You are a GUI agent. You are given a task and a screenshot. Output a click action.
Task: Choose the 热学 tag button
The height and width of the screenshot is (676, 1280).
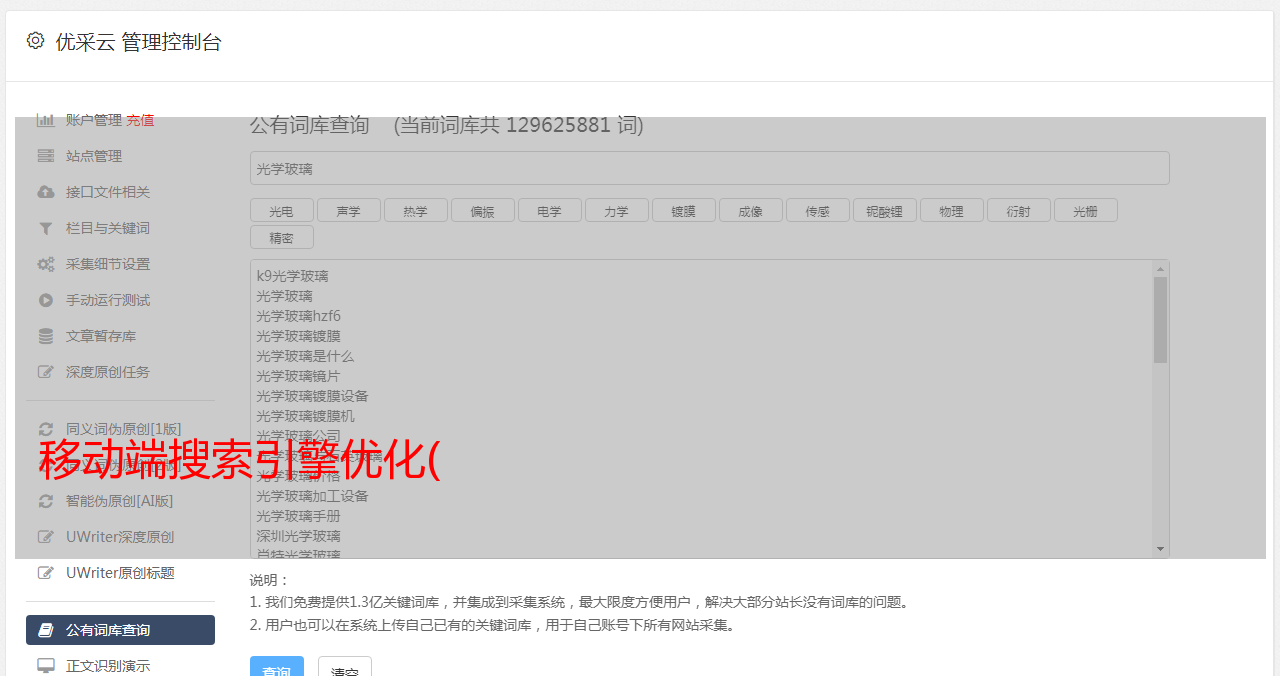(x=416, y=210)
